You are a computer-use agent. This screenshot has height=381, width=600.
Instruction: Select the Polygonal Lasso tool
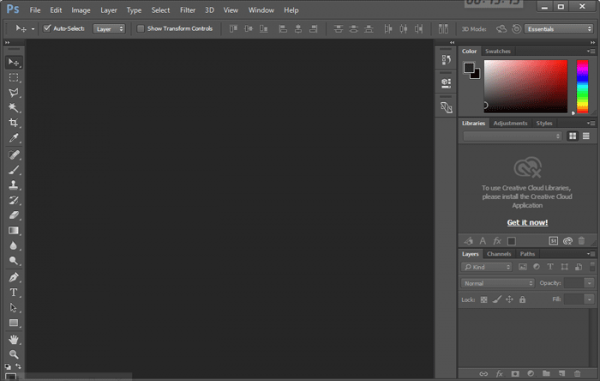14,93
